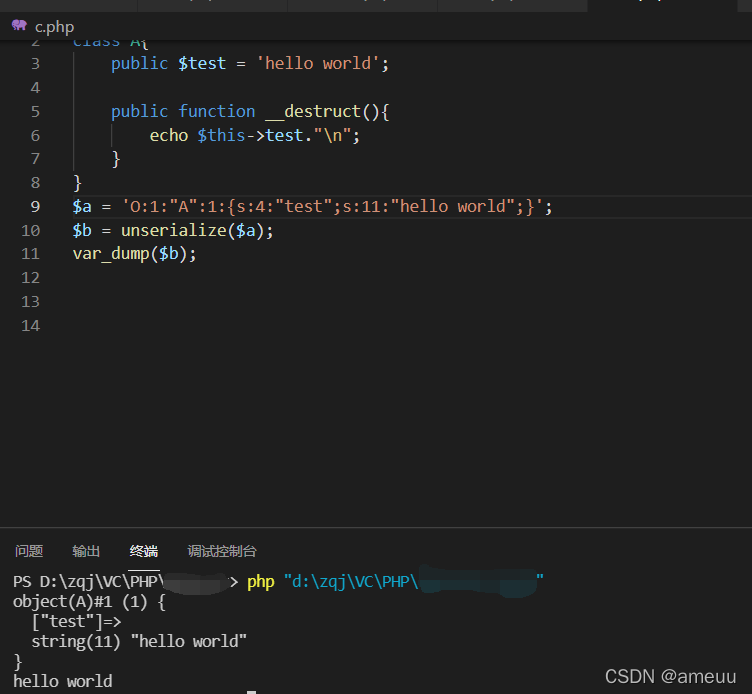
Task: Click the quoted d:\zqj\VC\PHP path in terminal
Action: tap(414, 582)
